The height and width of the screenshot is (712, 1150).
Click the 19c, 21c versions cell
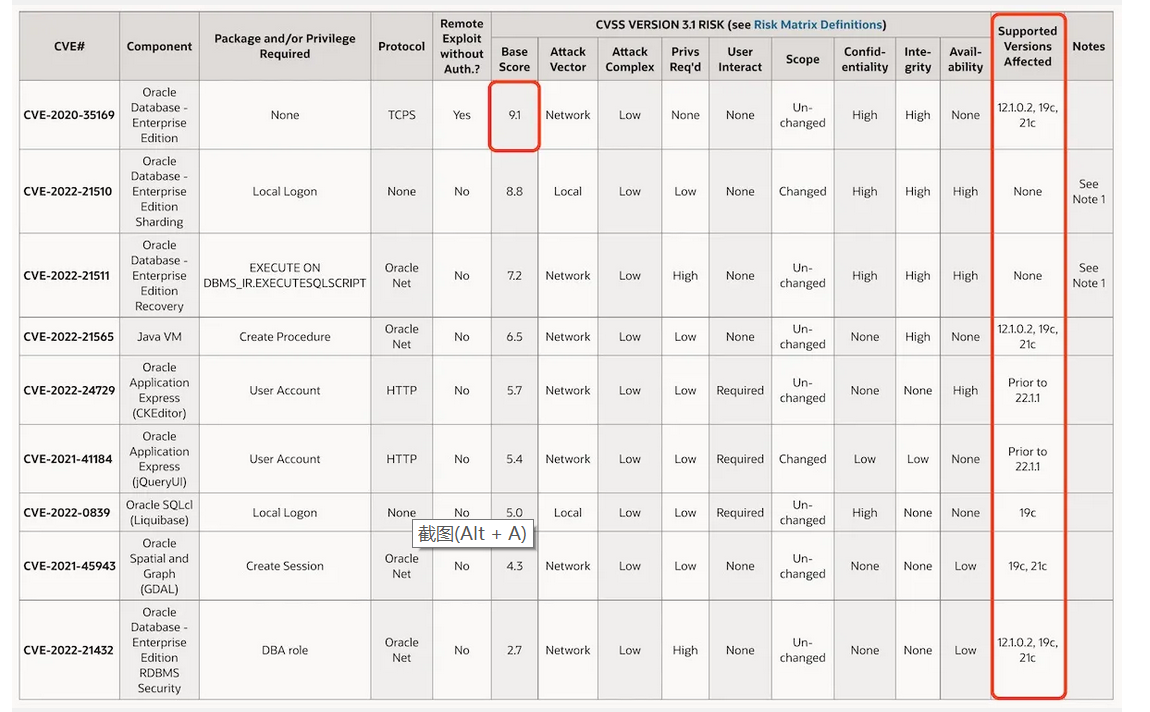tap(1028, 566)
